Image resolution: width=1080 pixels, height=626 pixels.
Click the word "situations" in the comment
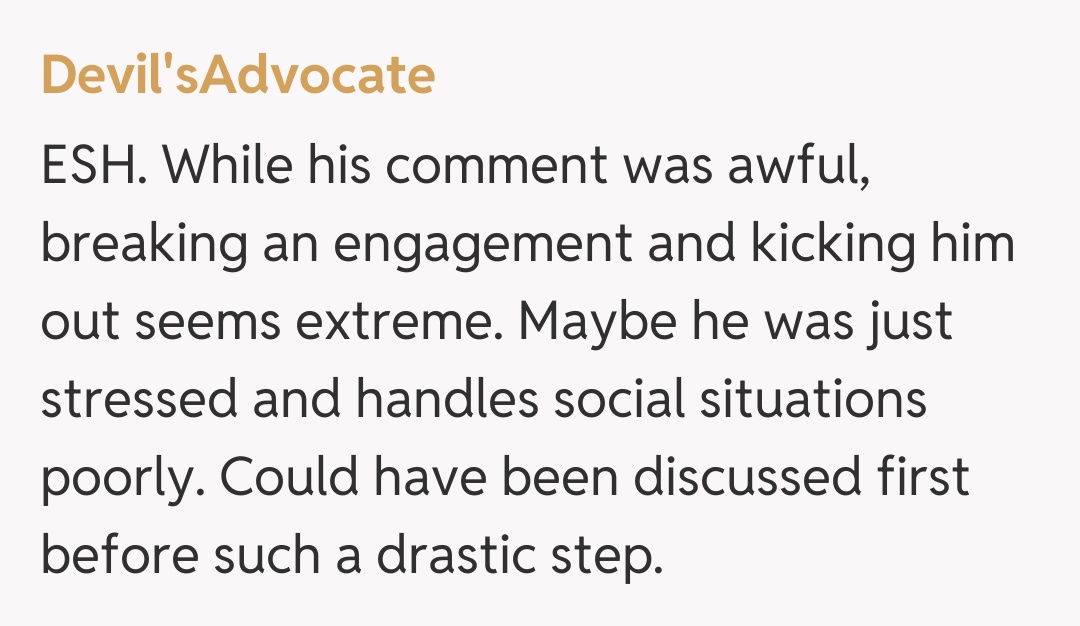coord(812,401)
